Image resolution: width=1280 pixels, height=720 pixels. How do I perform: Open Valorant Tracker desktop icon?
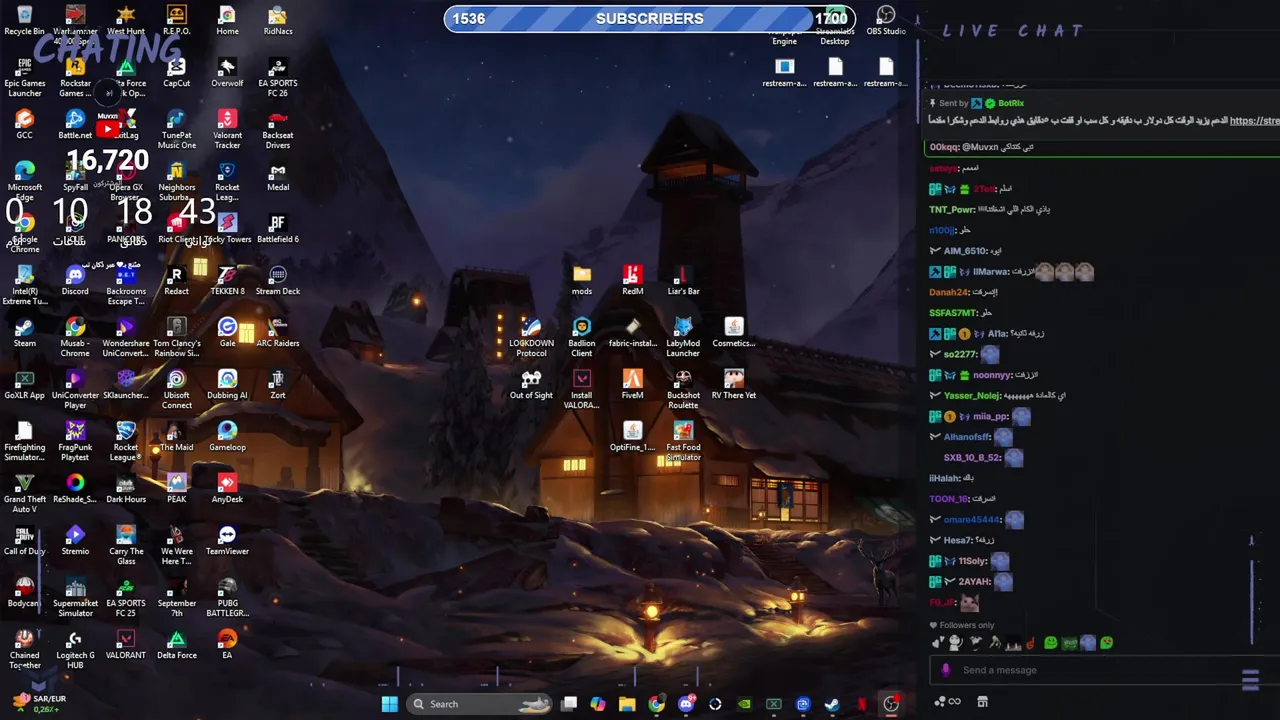[x=227, y=129]
